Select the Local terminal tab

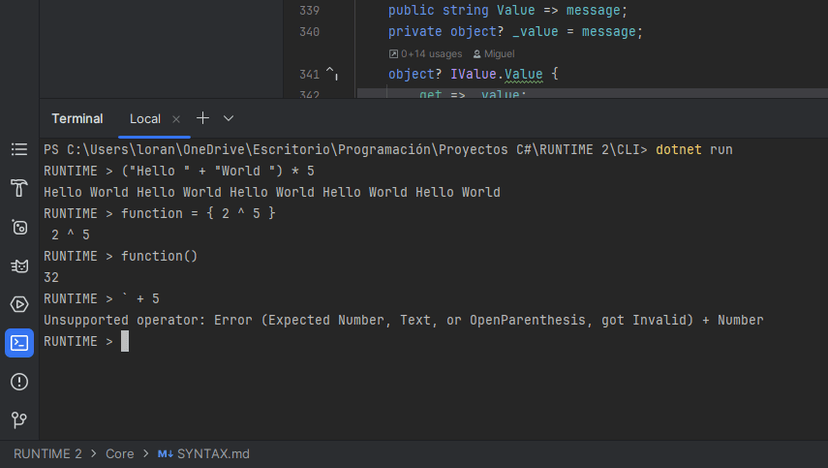click(145, 119)
